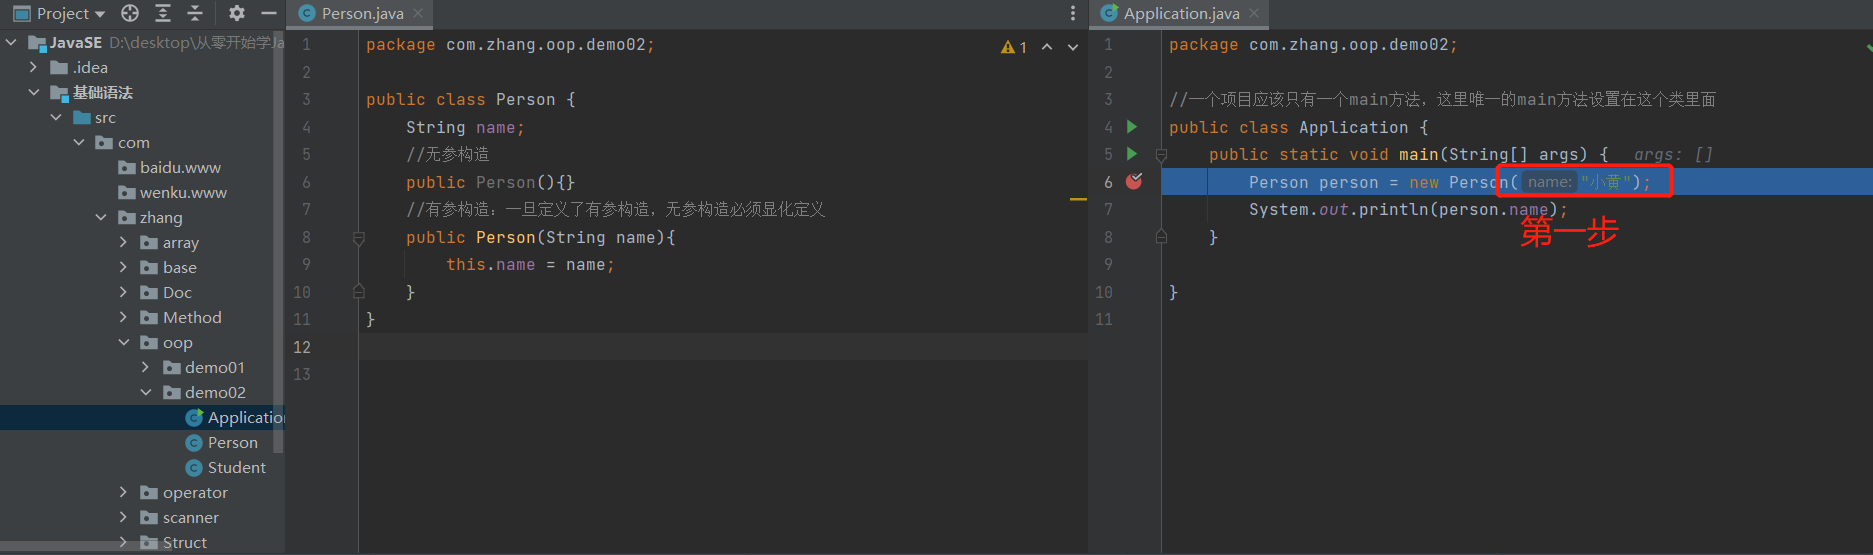Open the Student class in tree

coord(236,467)
